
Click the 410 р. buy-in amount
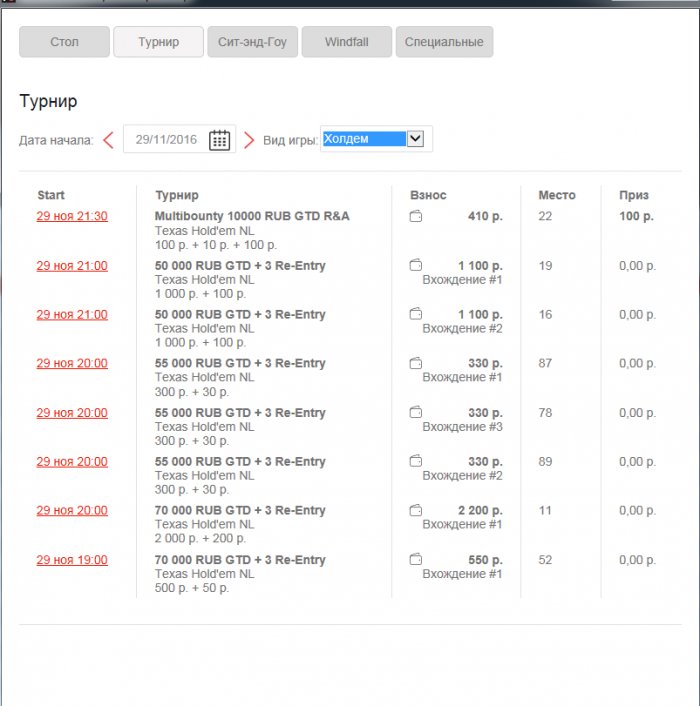[485, 216]
